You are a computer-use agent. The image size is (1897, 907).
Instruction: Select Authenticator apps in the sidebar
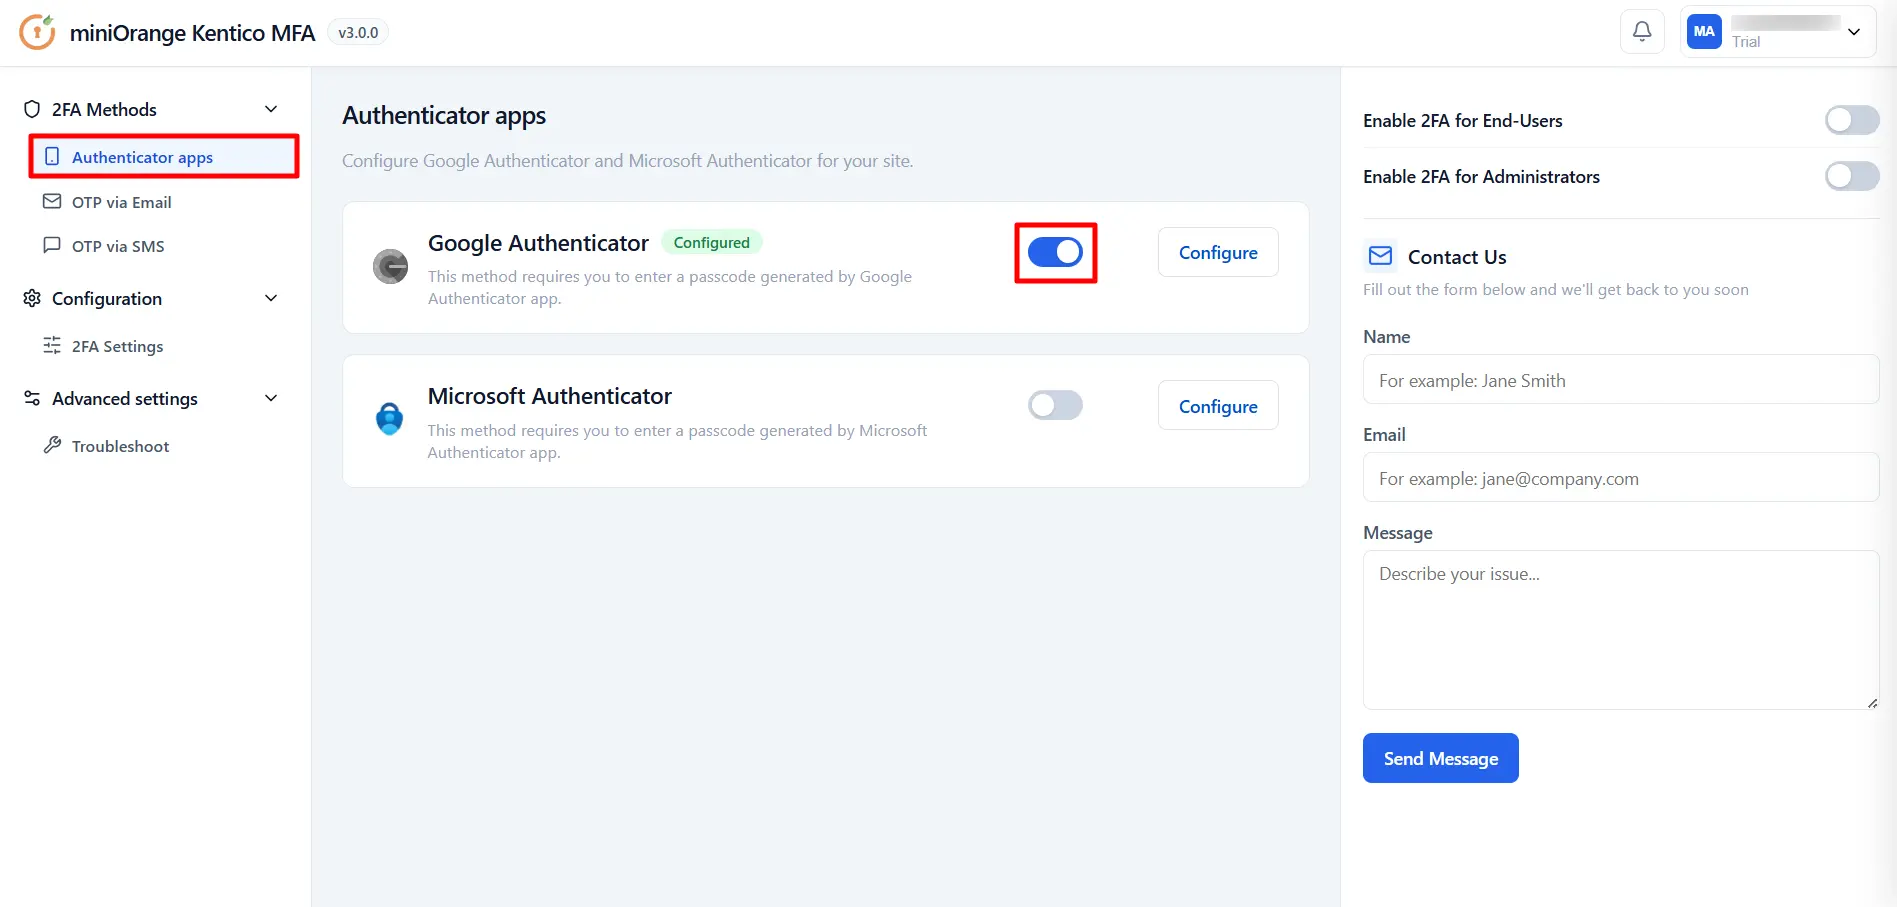[164, 157]
